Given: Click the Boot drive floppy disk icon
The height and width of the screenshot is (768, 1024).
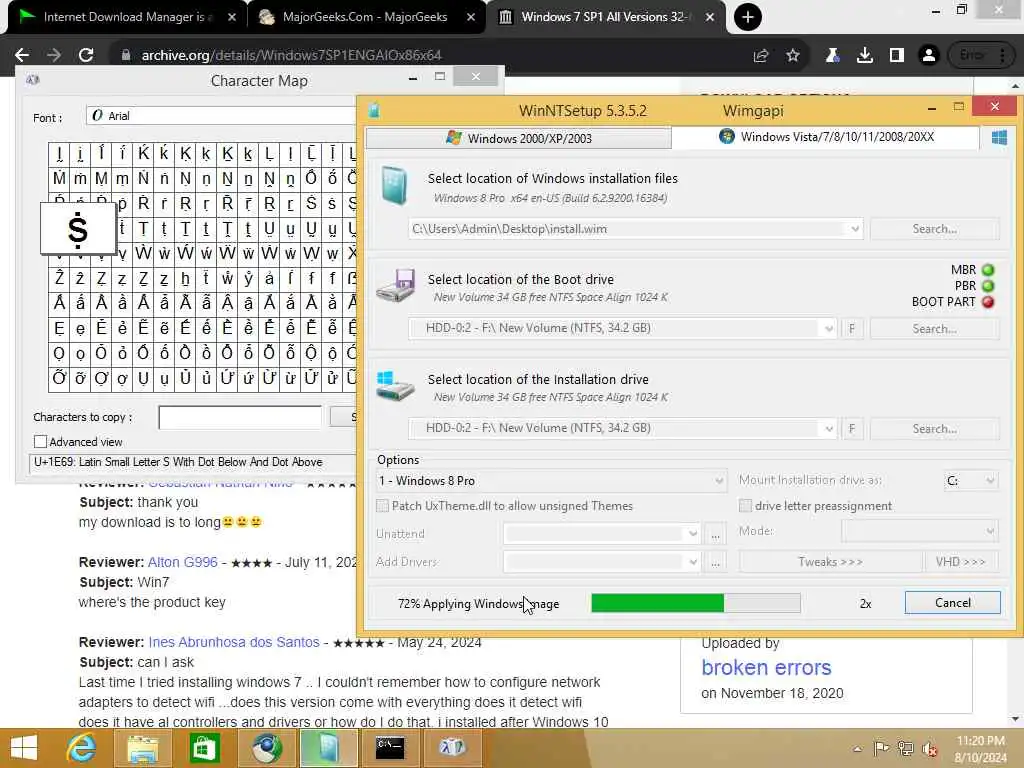Looking at the screenshot, I should click(396, 285).
